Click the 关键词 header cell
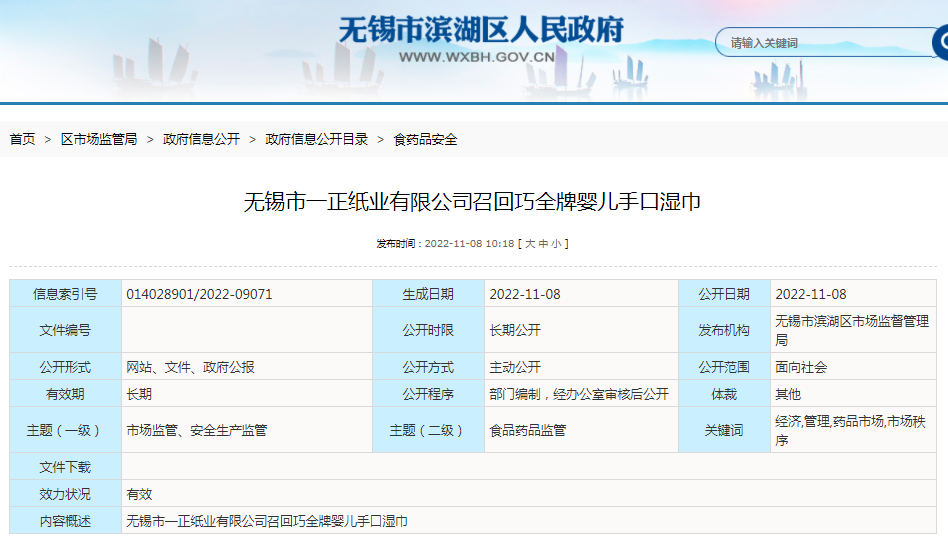Screen dimensions: 948x543 (724, 430)
